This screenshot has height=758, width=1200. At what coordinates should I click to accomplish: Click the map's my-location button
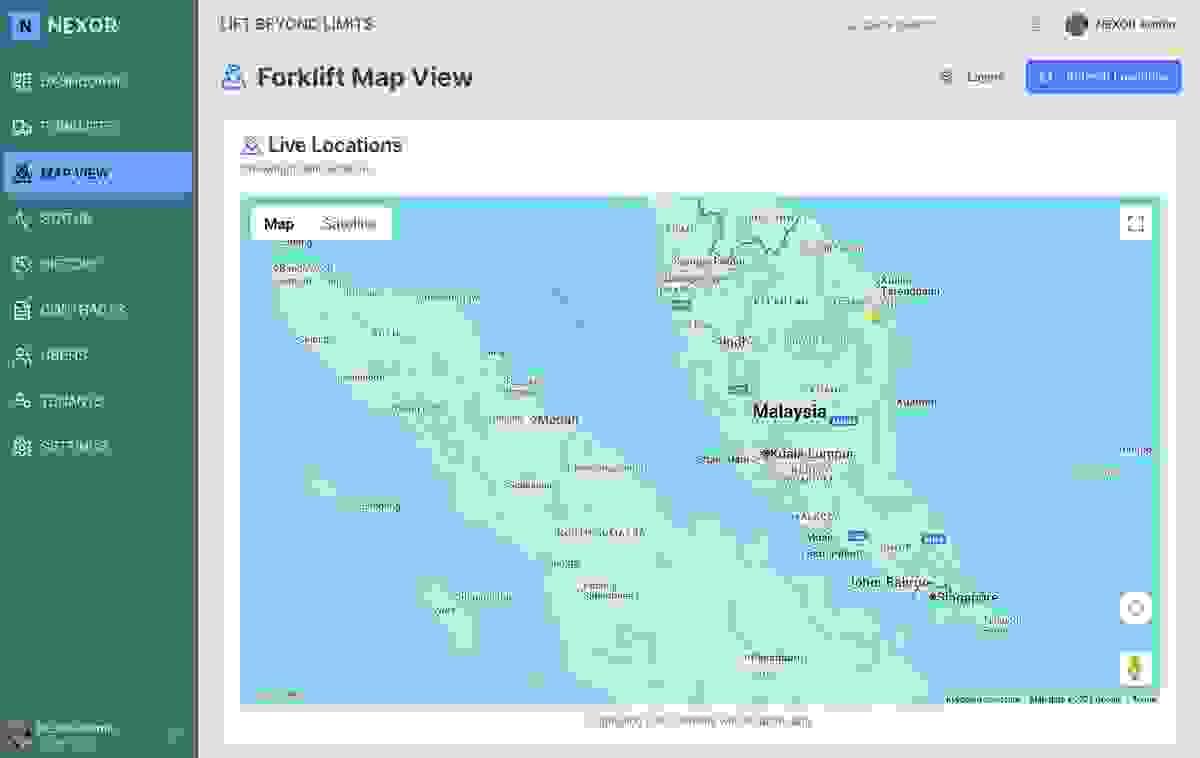click(x=1135, y=608)
